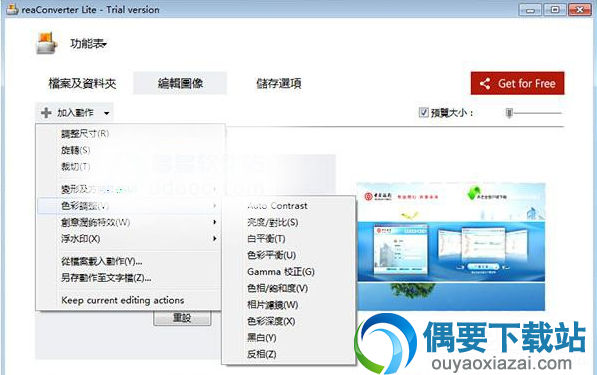Viewport: 597px width, 375px height.
Task: Choose 裁切(T) from the menu
Action: pyautogui.click(x=129, y=166)
